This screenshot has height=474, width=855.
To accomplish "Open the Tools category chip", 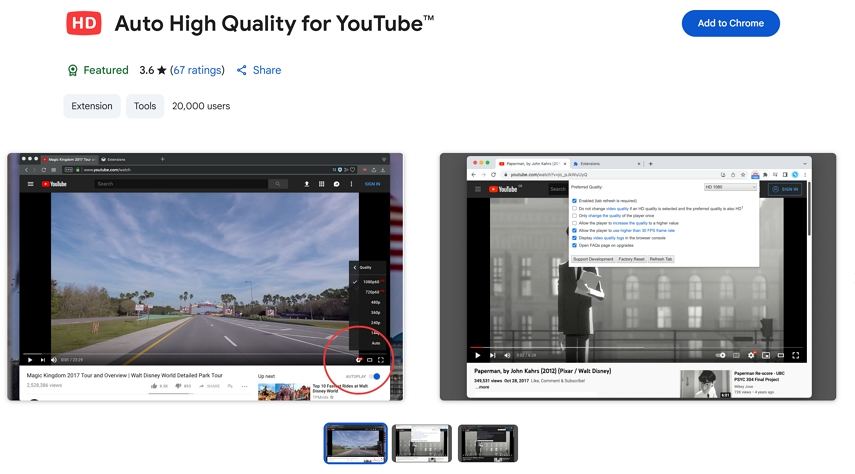I will (x=145, y=106).
